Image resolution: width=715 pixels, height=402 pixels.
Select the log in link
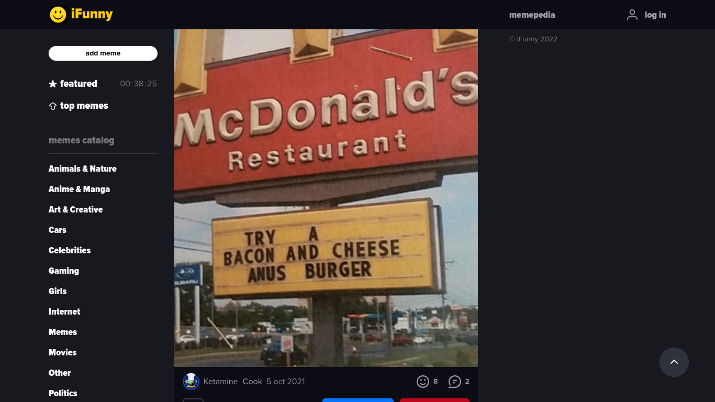(655, 15)
